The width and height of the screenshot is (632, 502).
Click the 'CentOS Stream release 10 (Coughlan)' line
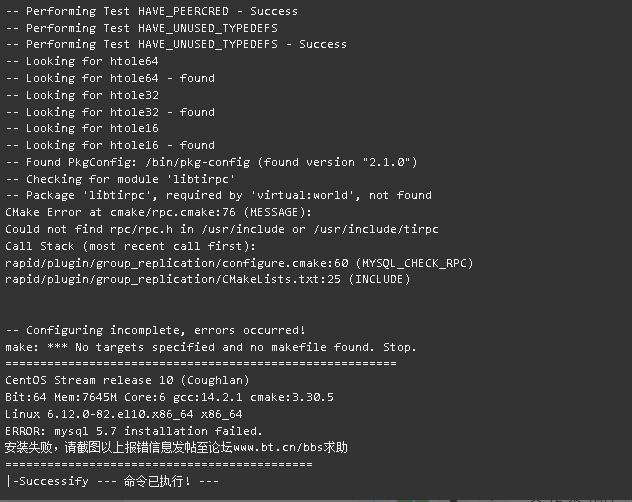point(127,380)
